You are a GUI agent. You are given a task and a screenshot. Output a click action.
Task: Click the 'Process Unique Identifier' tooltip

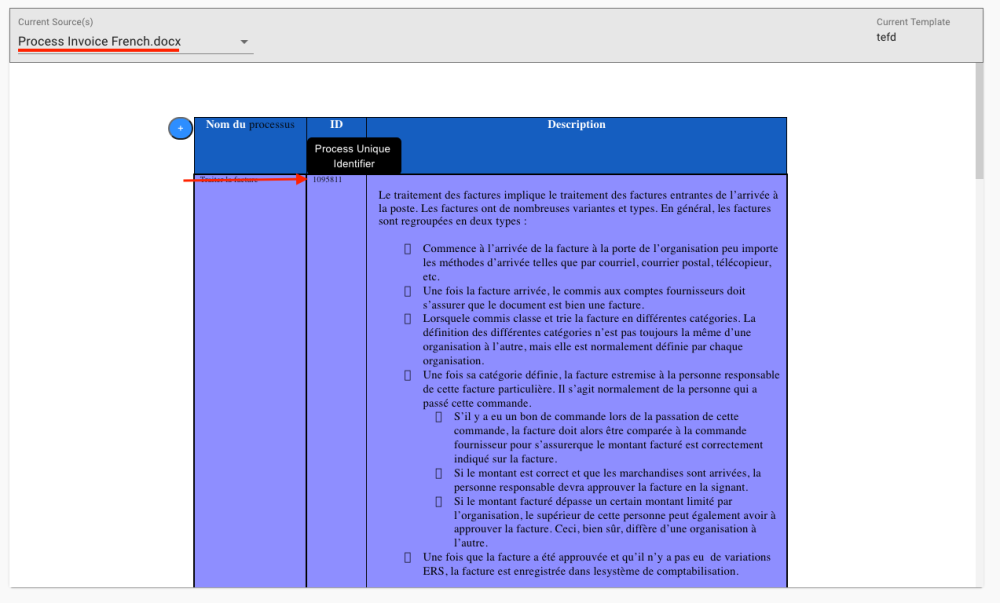(x=353, y=156)
